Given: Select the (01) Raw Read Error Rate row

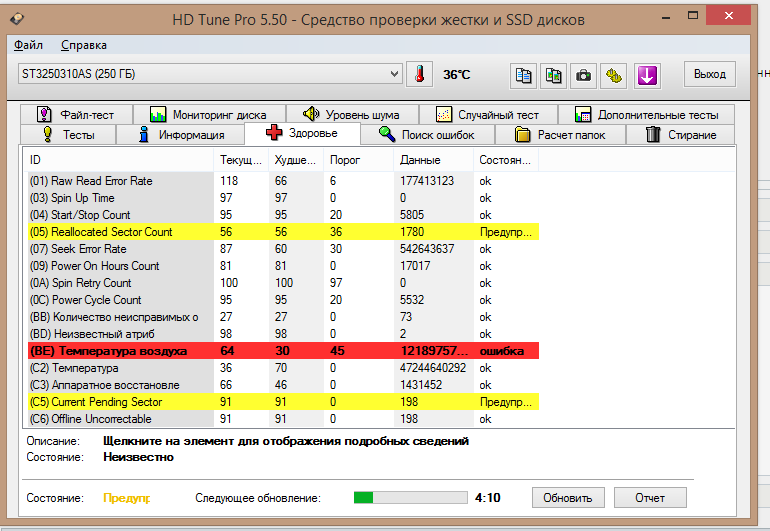Looking at the screenshot, I should (x=283, y=181).
